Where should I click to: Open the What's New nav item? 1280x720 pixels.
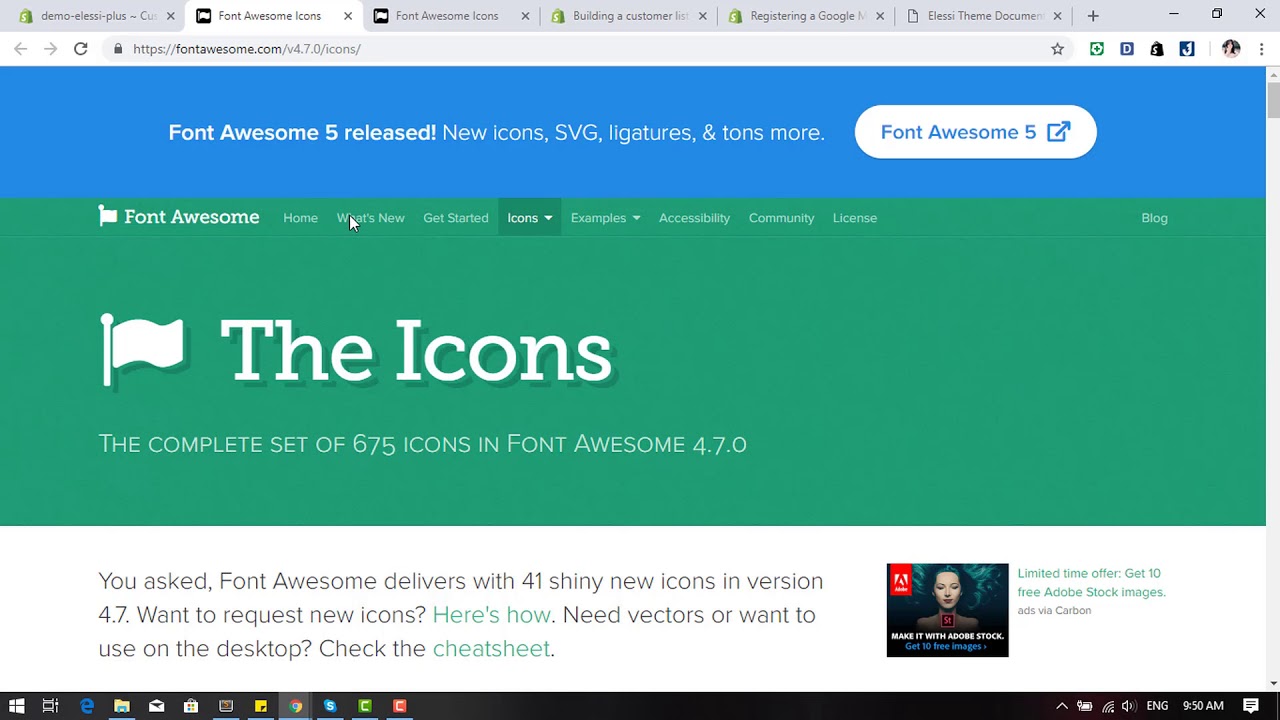(371, 218)
